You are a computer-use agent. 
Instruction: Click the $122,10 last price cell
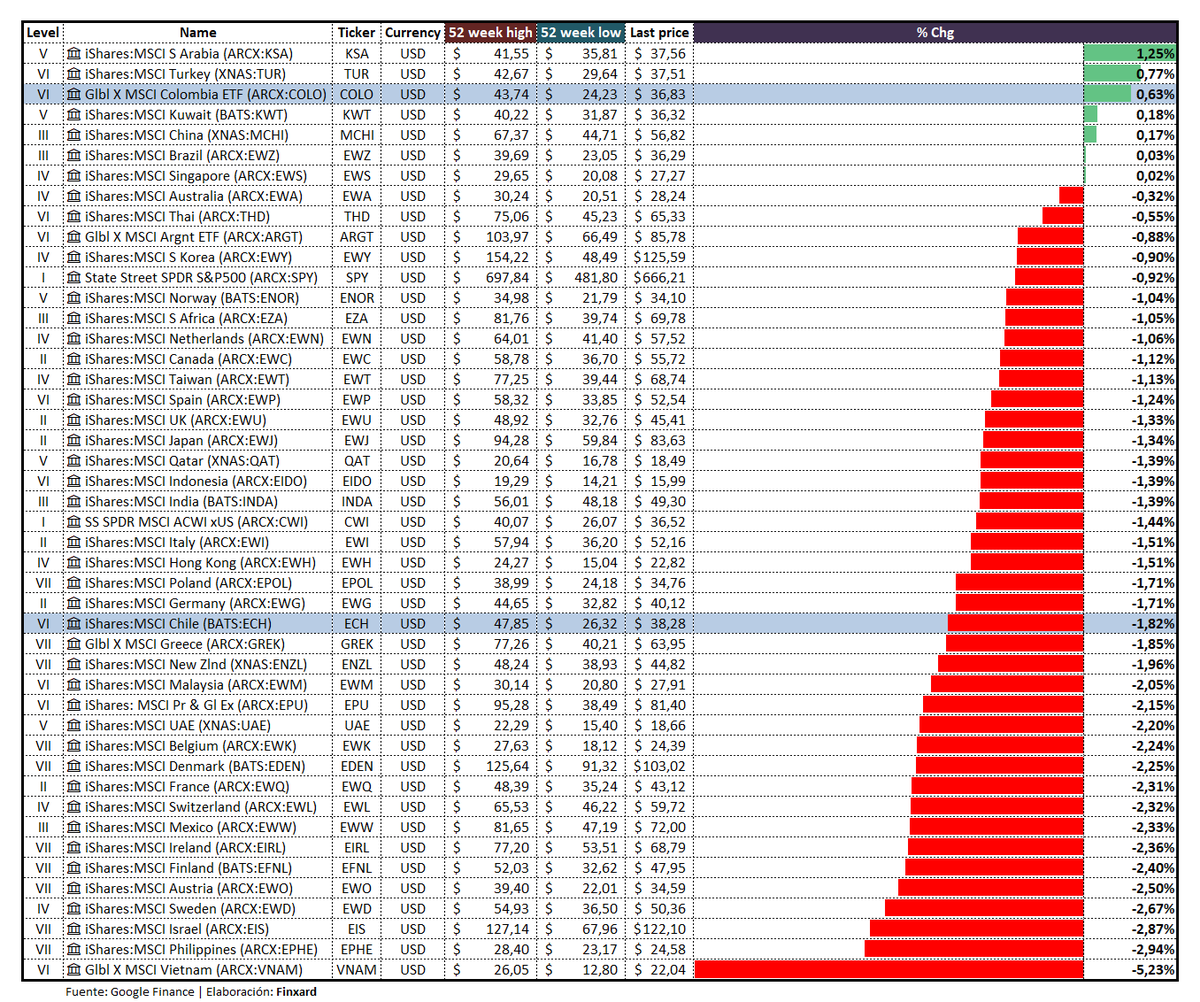coord(658,928)
